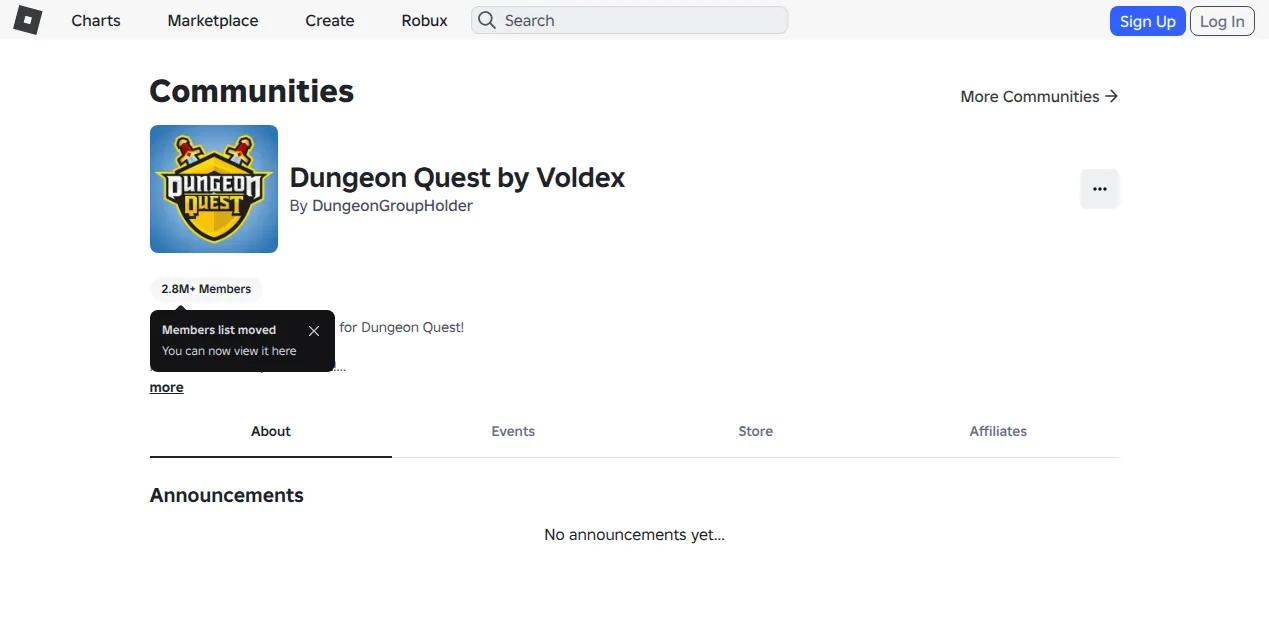Screen dimensions: 1269x618
Task: Click the Roblox logo icon
Action: pyautogui.click(x=27, y=20)
